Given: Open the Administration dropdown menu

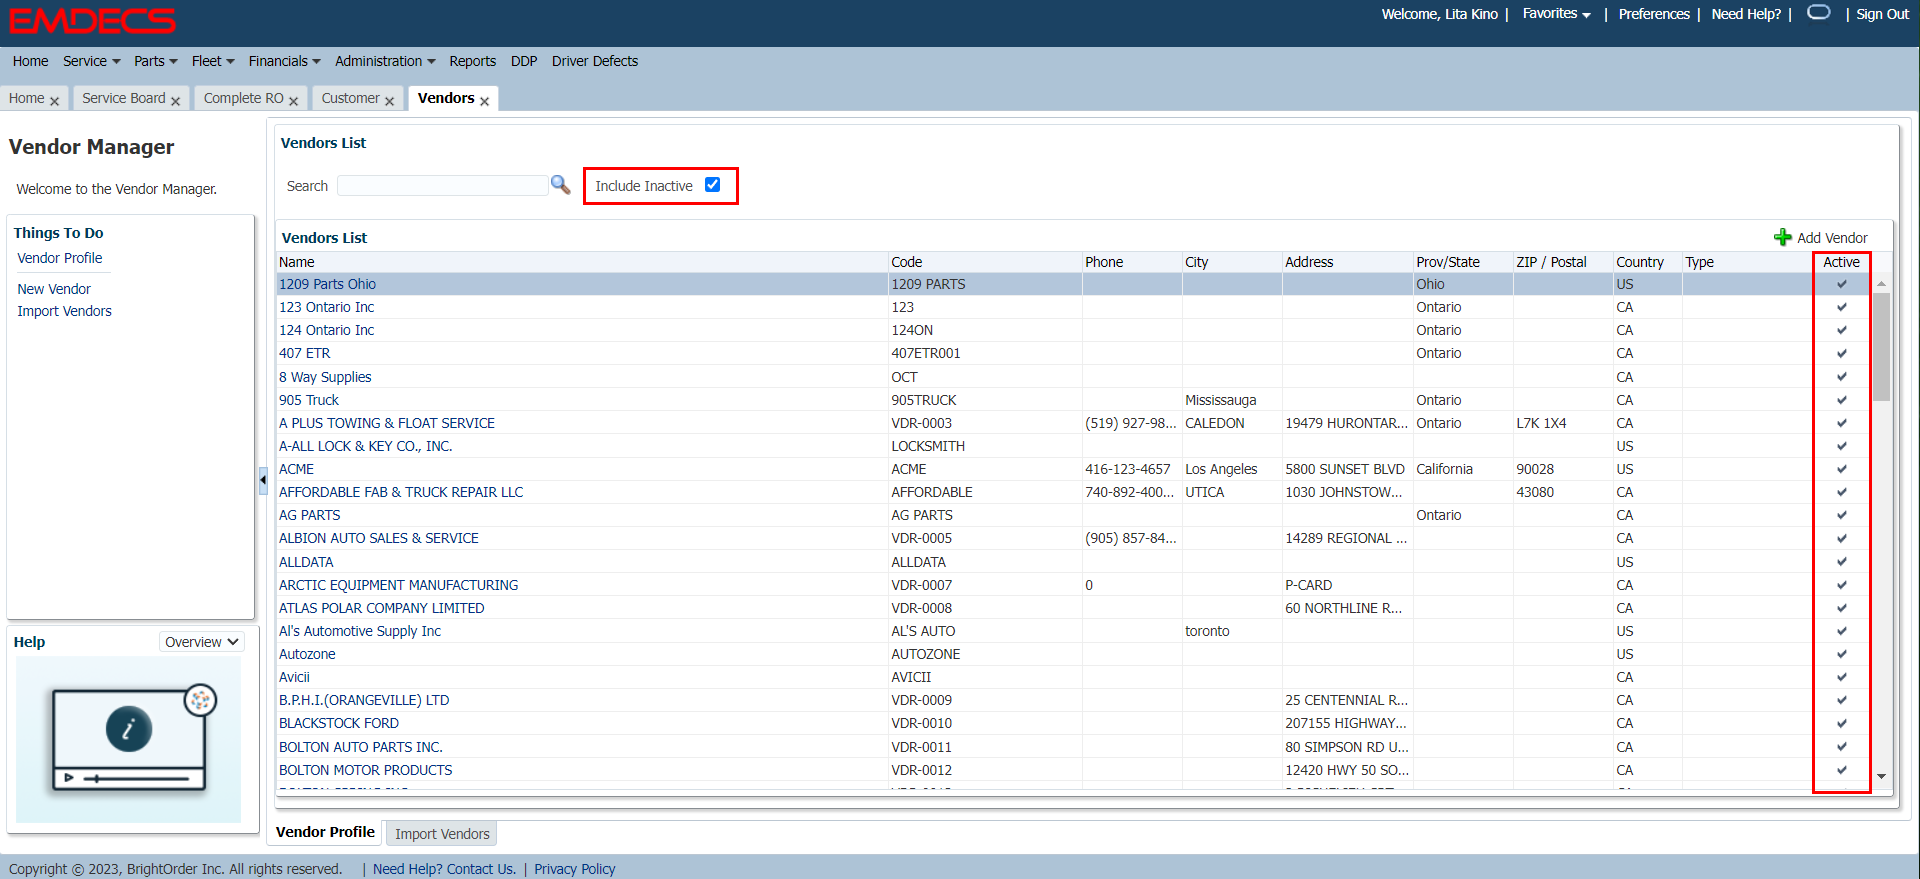Looking at the screenshot, I should tap(385, 61).
